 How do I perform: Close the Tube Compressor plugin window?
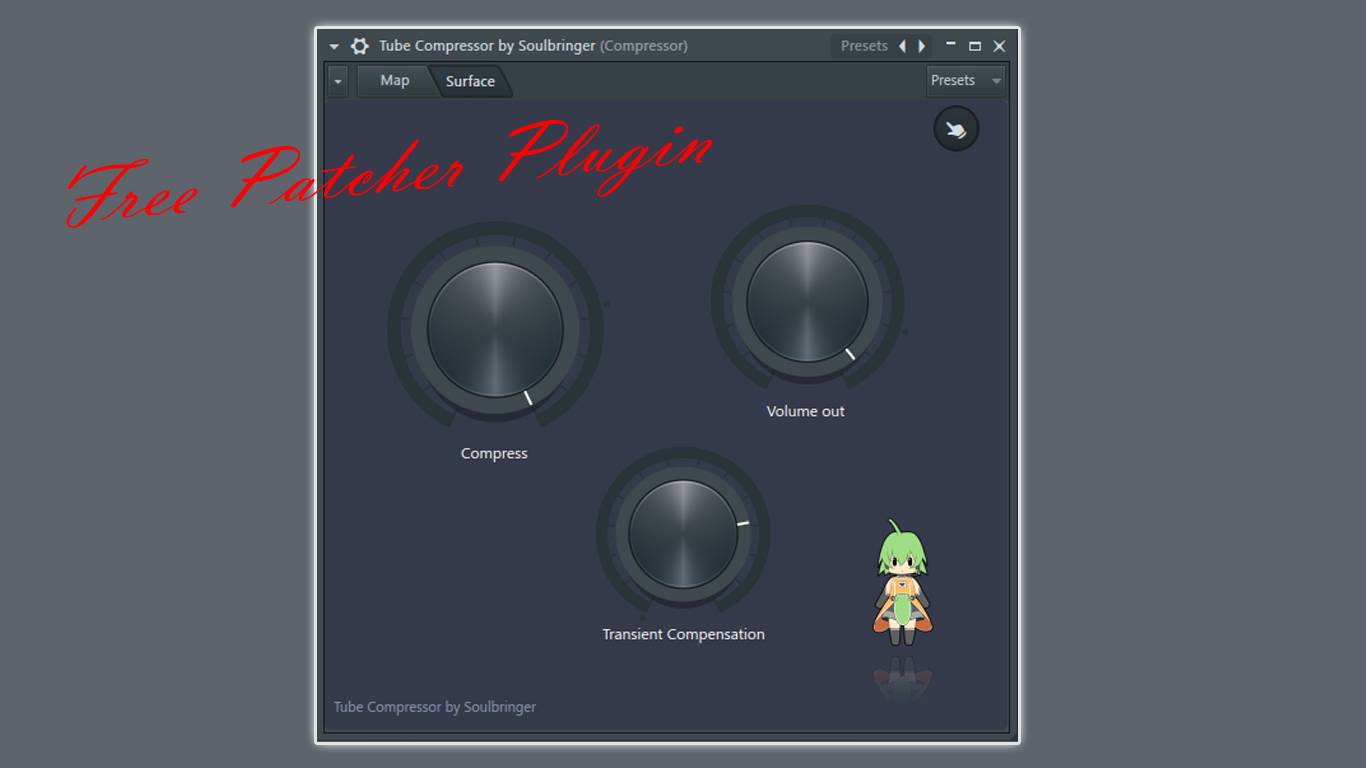[999, 46]
